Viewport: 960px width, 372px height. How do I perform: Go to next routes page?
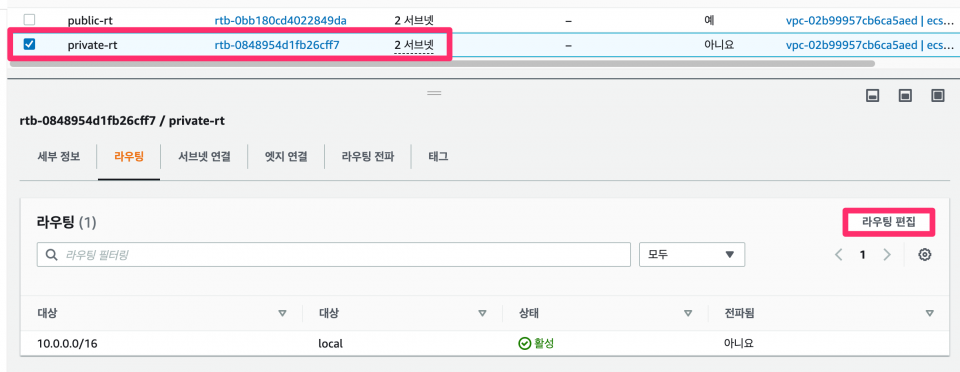887,255
